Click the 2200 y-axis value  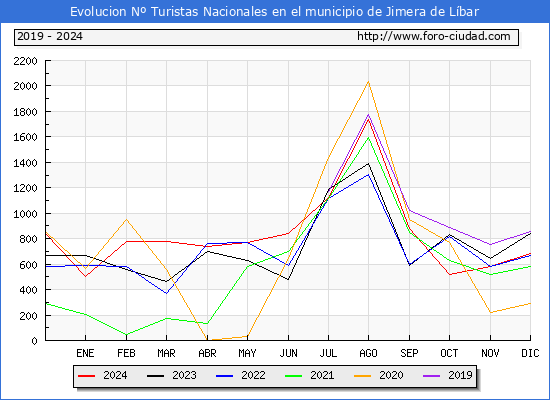click(x=25, y=61)
